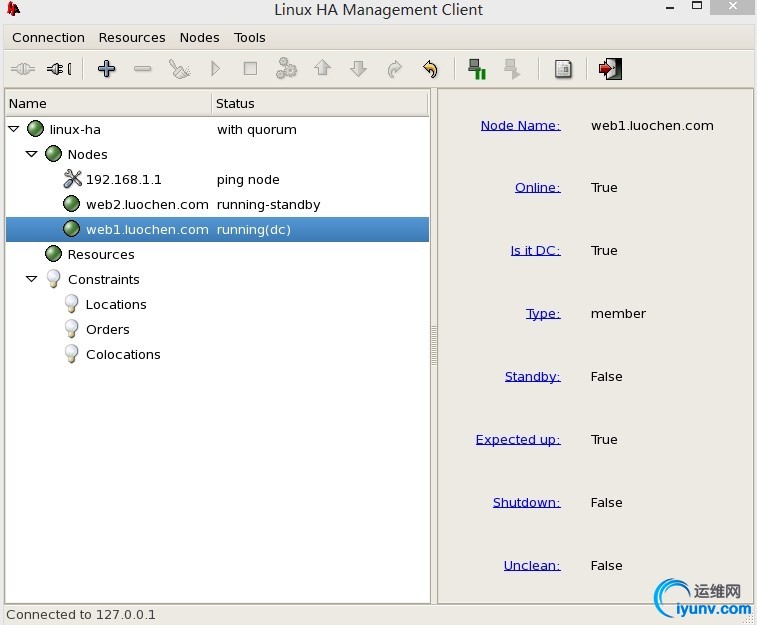Collapse the linux-ha tree root

[x=14, y=129]
